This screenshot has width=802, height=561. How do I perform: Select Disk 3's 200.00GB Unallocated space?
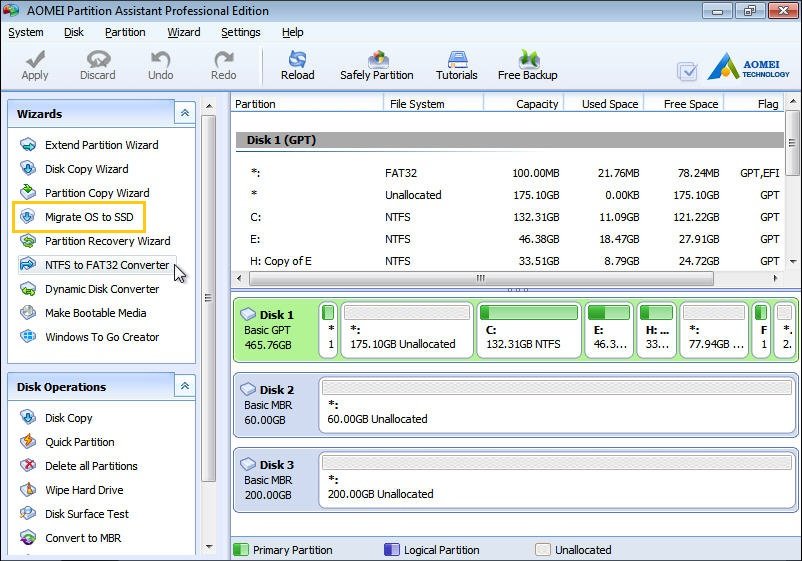point(556,480)
